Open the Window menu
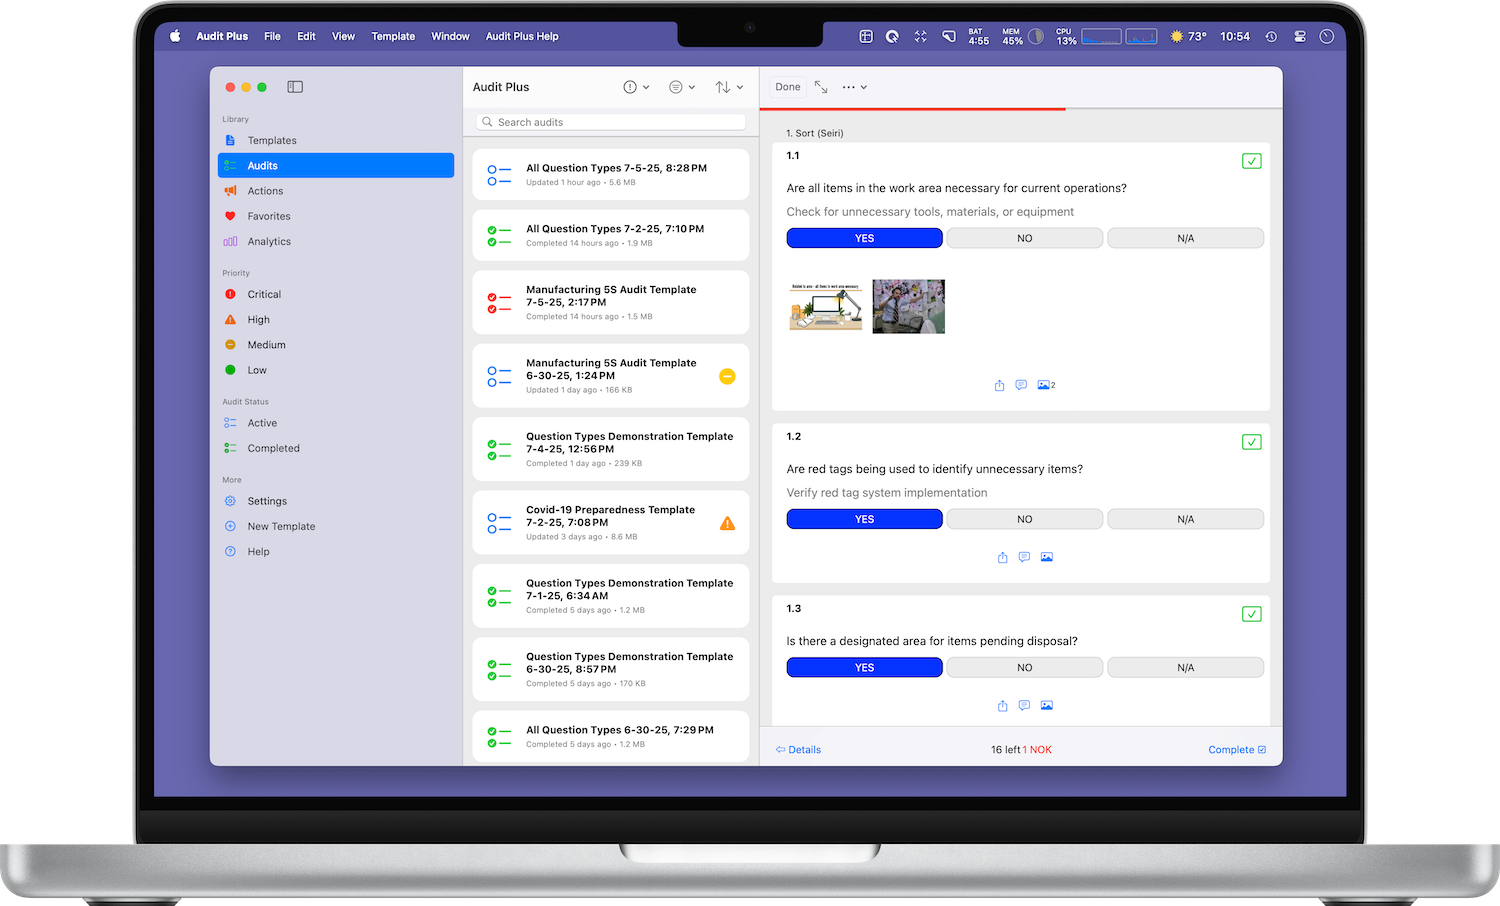Screen dimensions: 1500x906 (450, 36)
